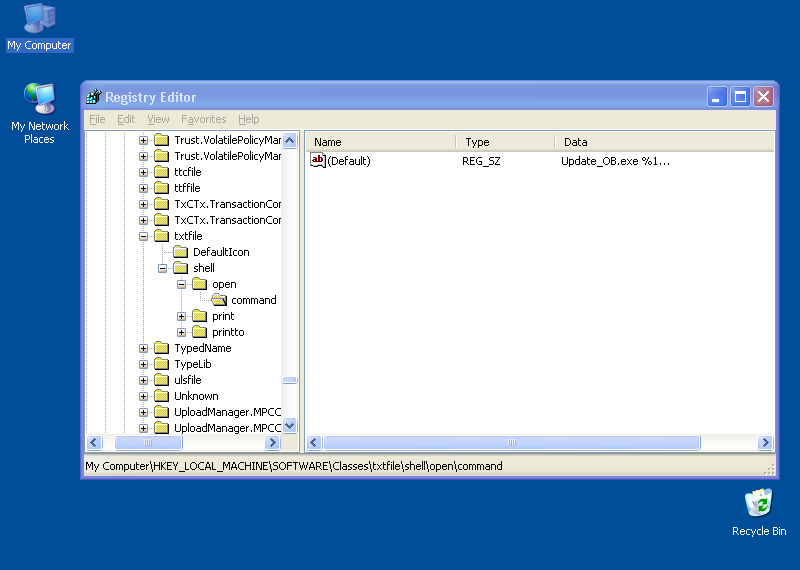Expand the Unknown key

pos(143,396)
